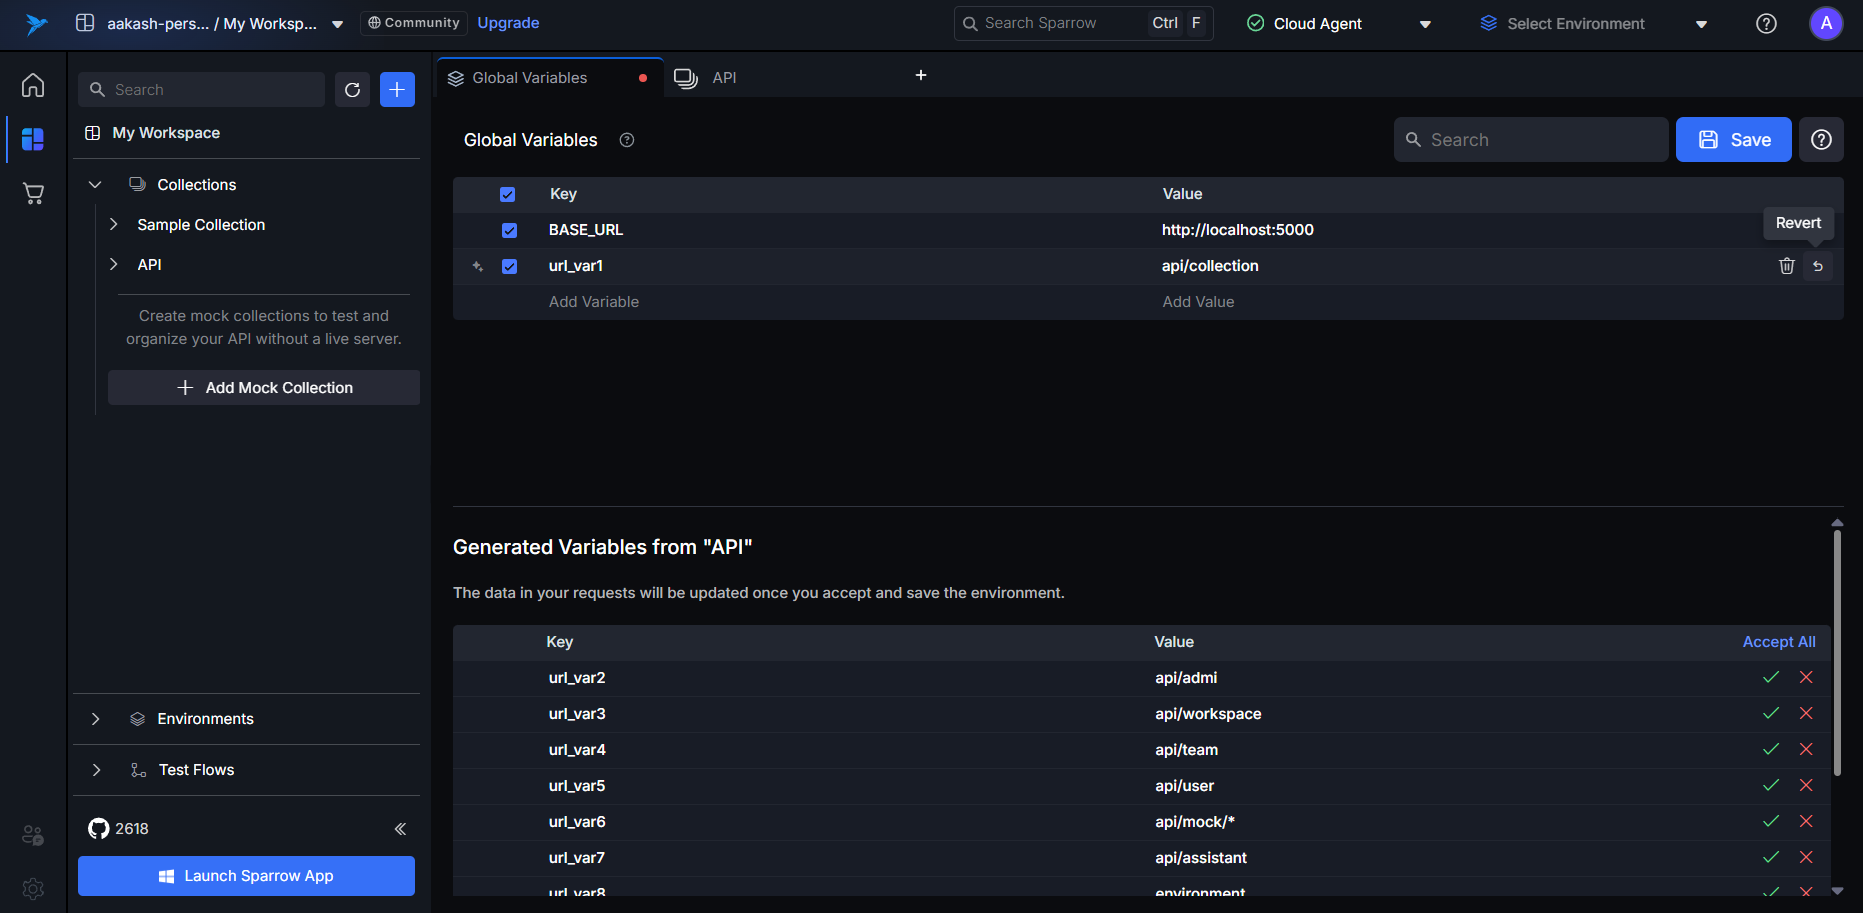Reject url_var4 with the red cross
The image size is (1863, 913).
1806,750
